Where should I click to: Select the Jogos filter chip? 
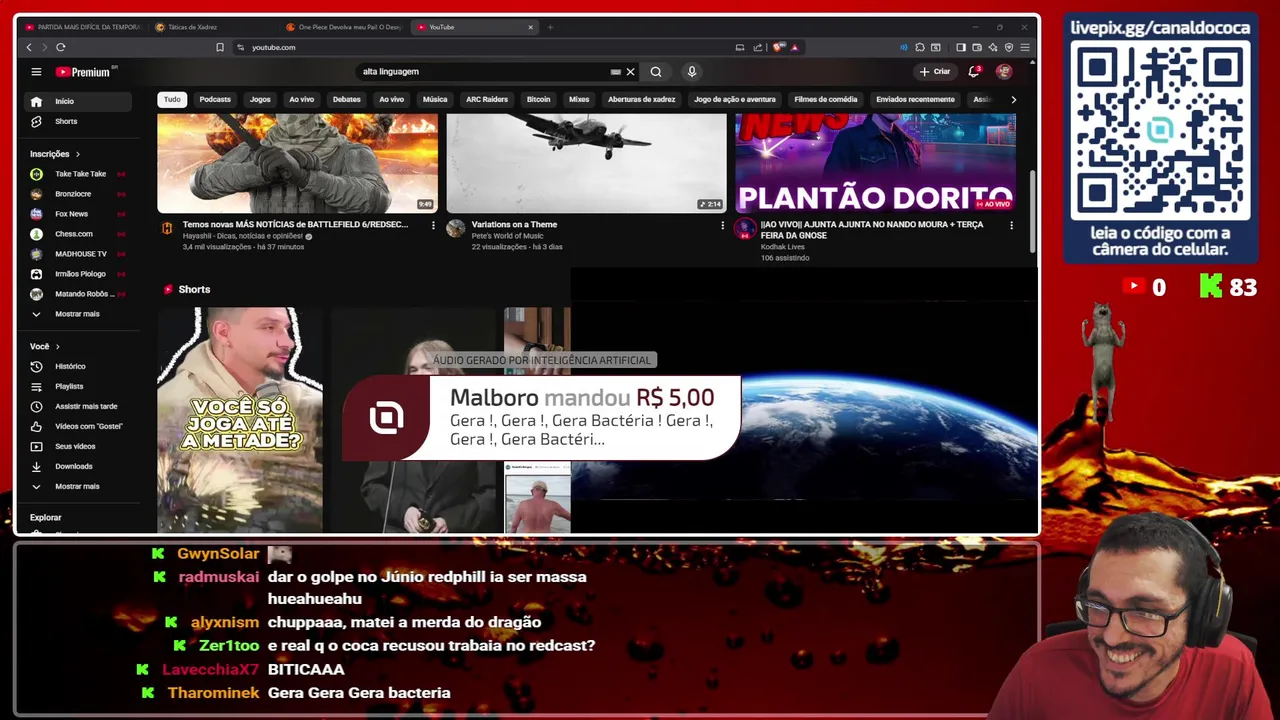260,99
